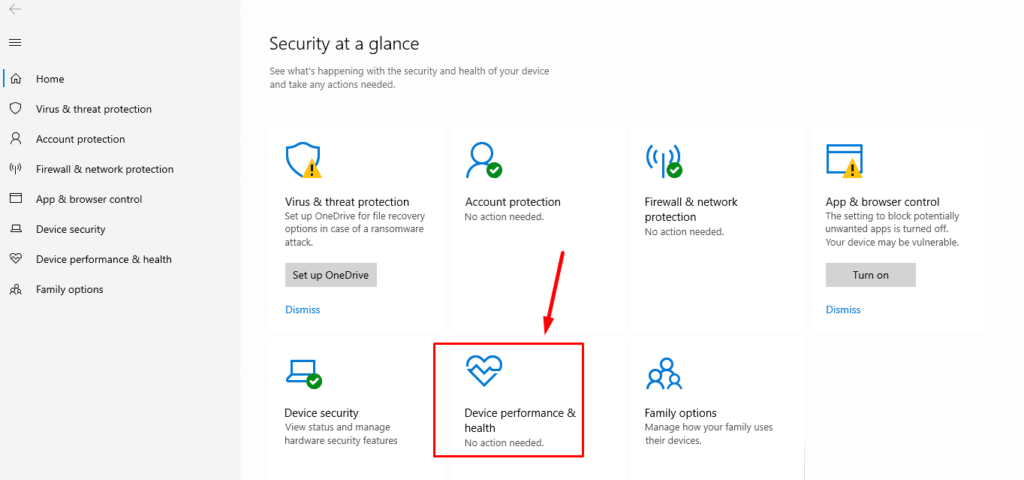Open App & browser control sidebar item
The height and width of the screenshot is (480, 1024).
89,199
